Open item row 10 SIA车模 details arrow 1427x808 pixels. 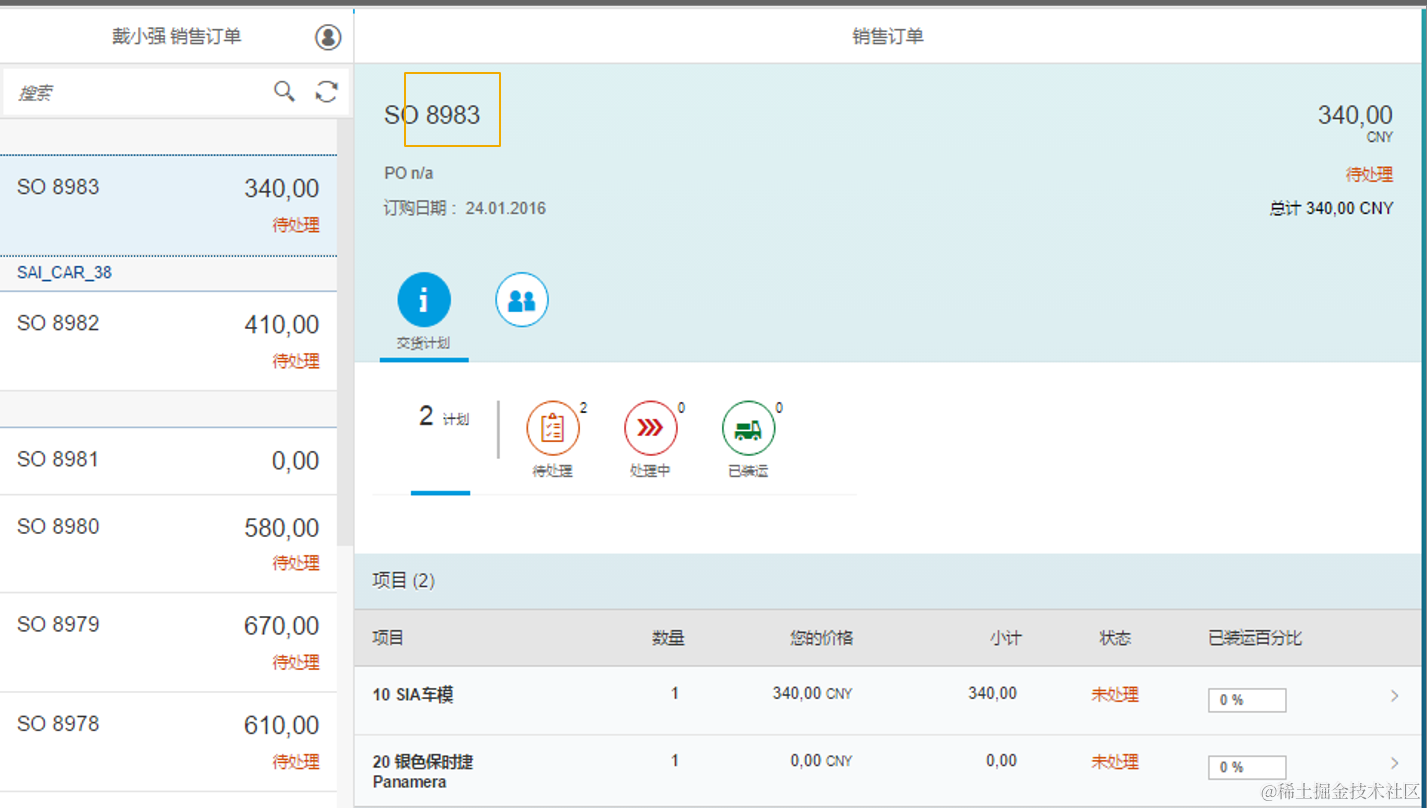[1395, 696]
